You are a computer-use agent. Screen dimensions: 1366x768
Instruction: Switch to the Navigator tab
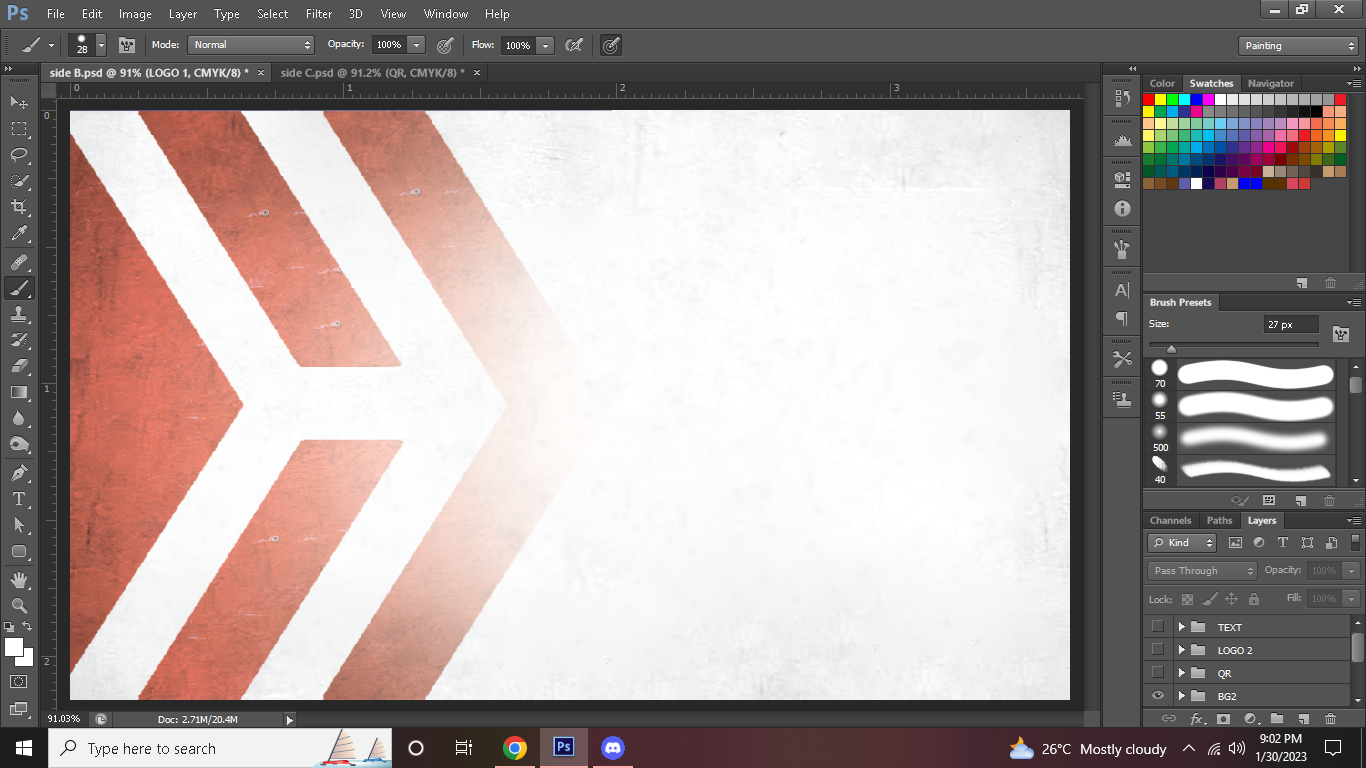tap(1271, 83)
